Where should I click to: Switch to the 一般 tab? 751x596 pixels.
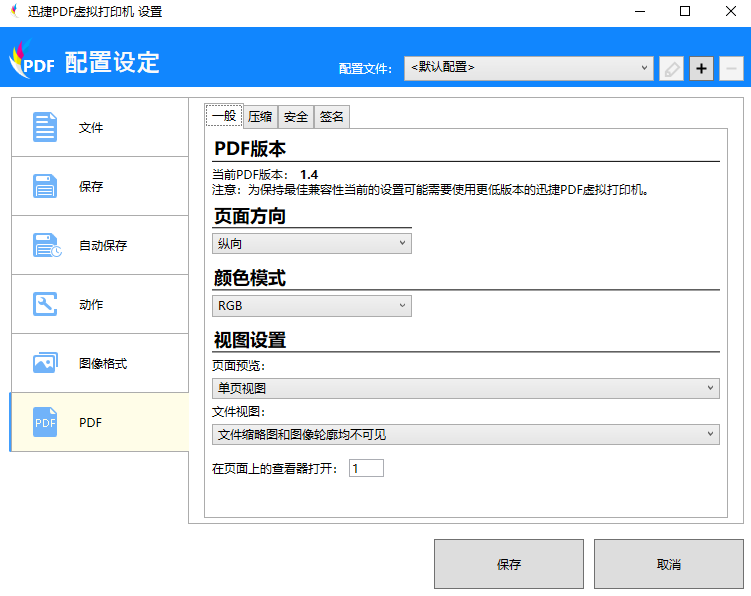click(x=224, y=116)
